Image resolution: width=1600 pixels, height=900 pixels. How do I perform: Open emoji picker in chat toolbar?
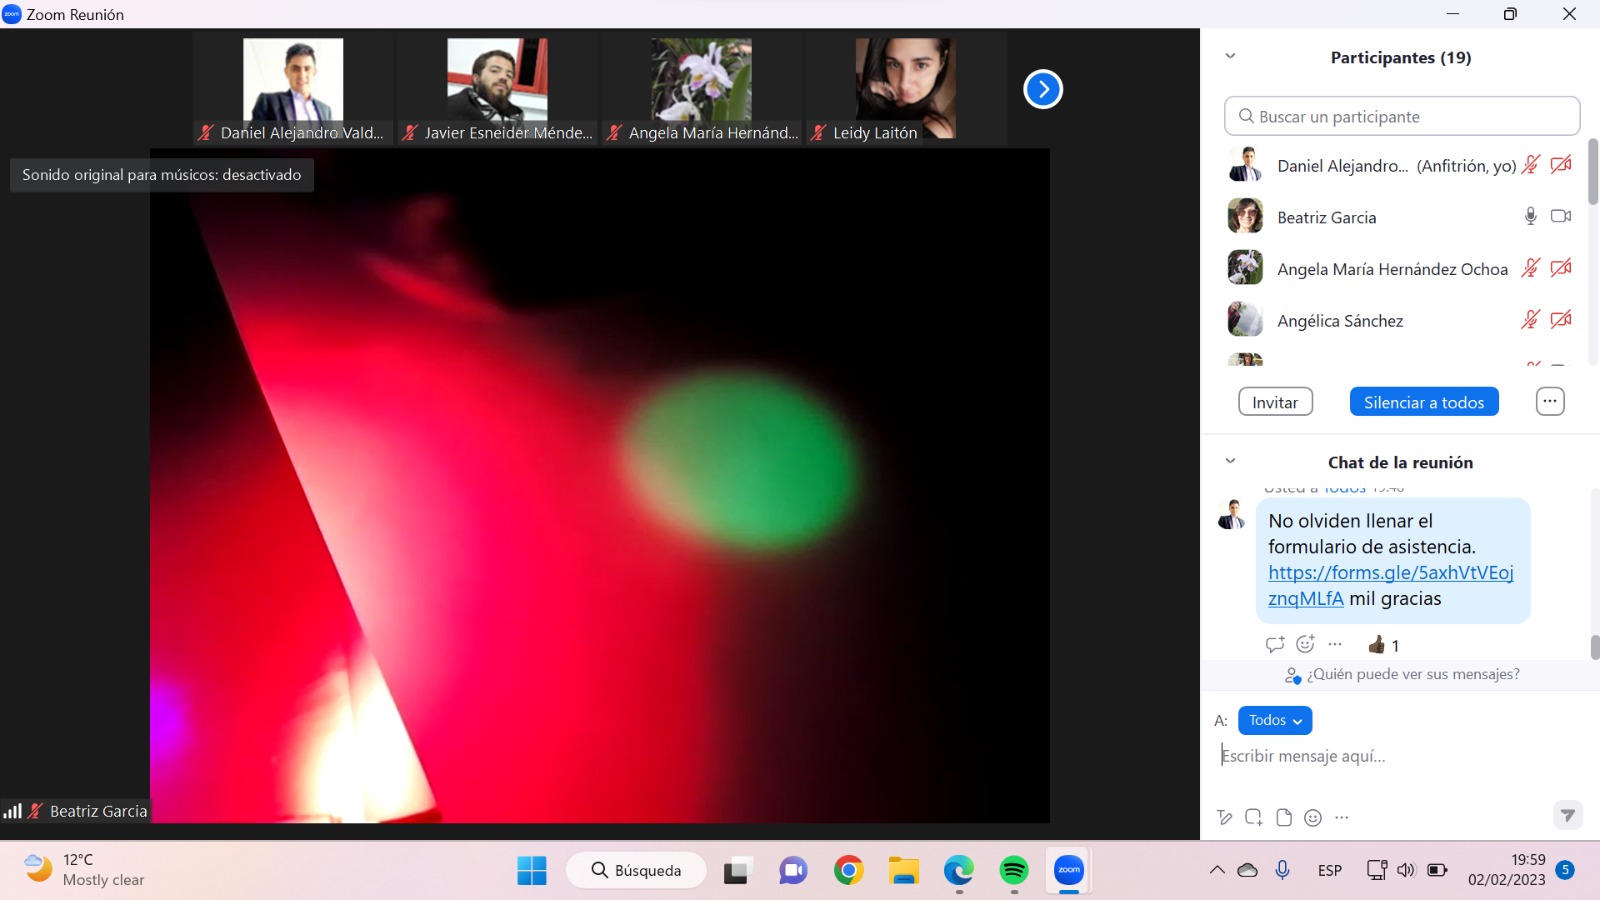click(1313, 818)
